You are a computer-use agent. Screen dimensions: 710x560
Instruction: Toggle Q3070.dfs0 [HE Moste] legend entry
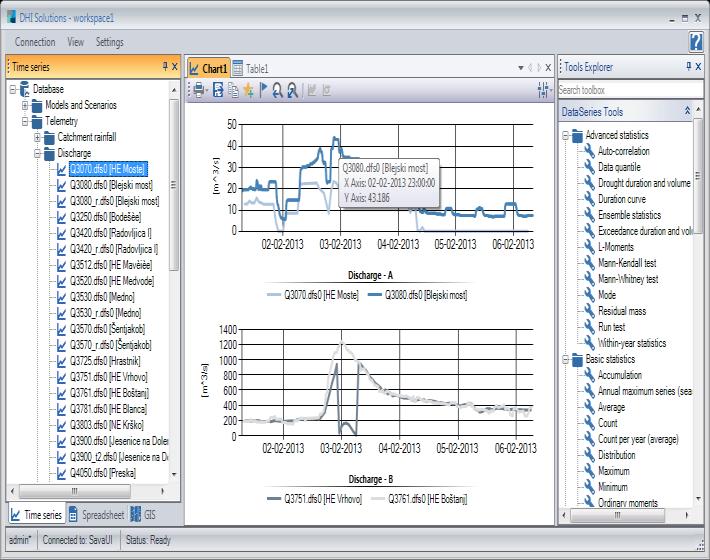click(x=313, y=295)
